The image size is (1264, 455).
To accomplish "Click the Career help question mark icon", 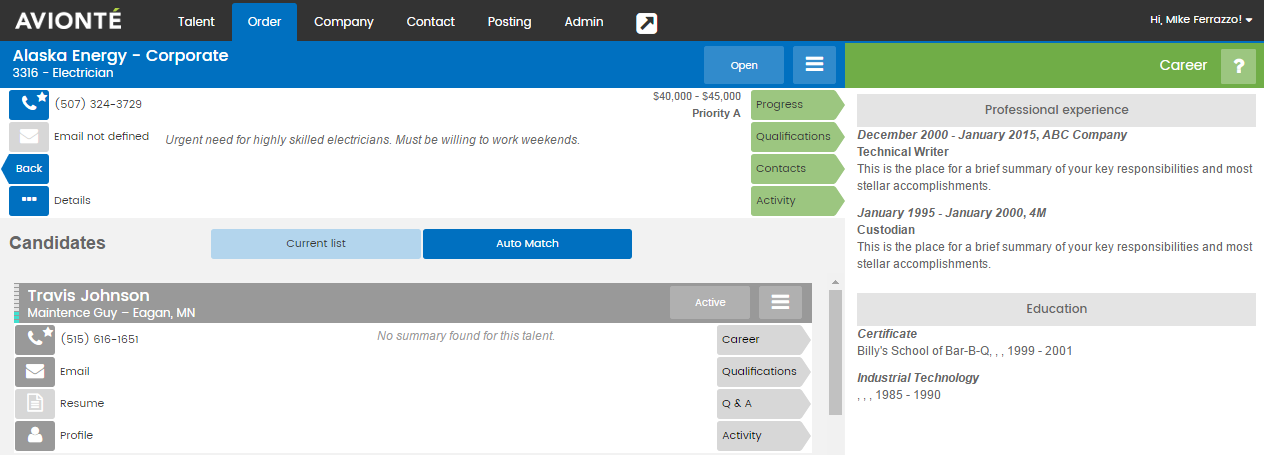I will (x=1238, y=67).
